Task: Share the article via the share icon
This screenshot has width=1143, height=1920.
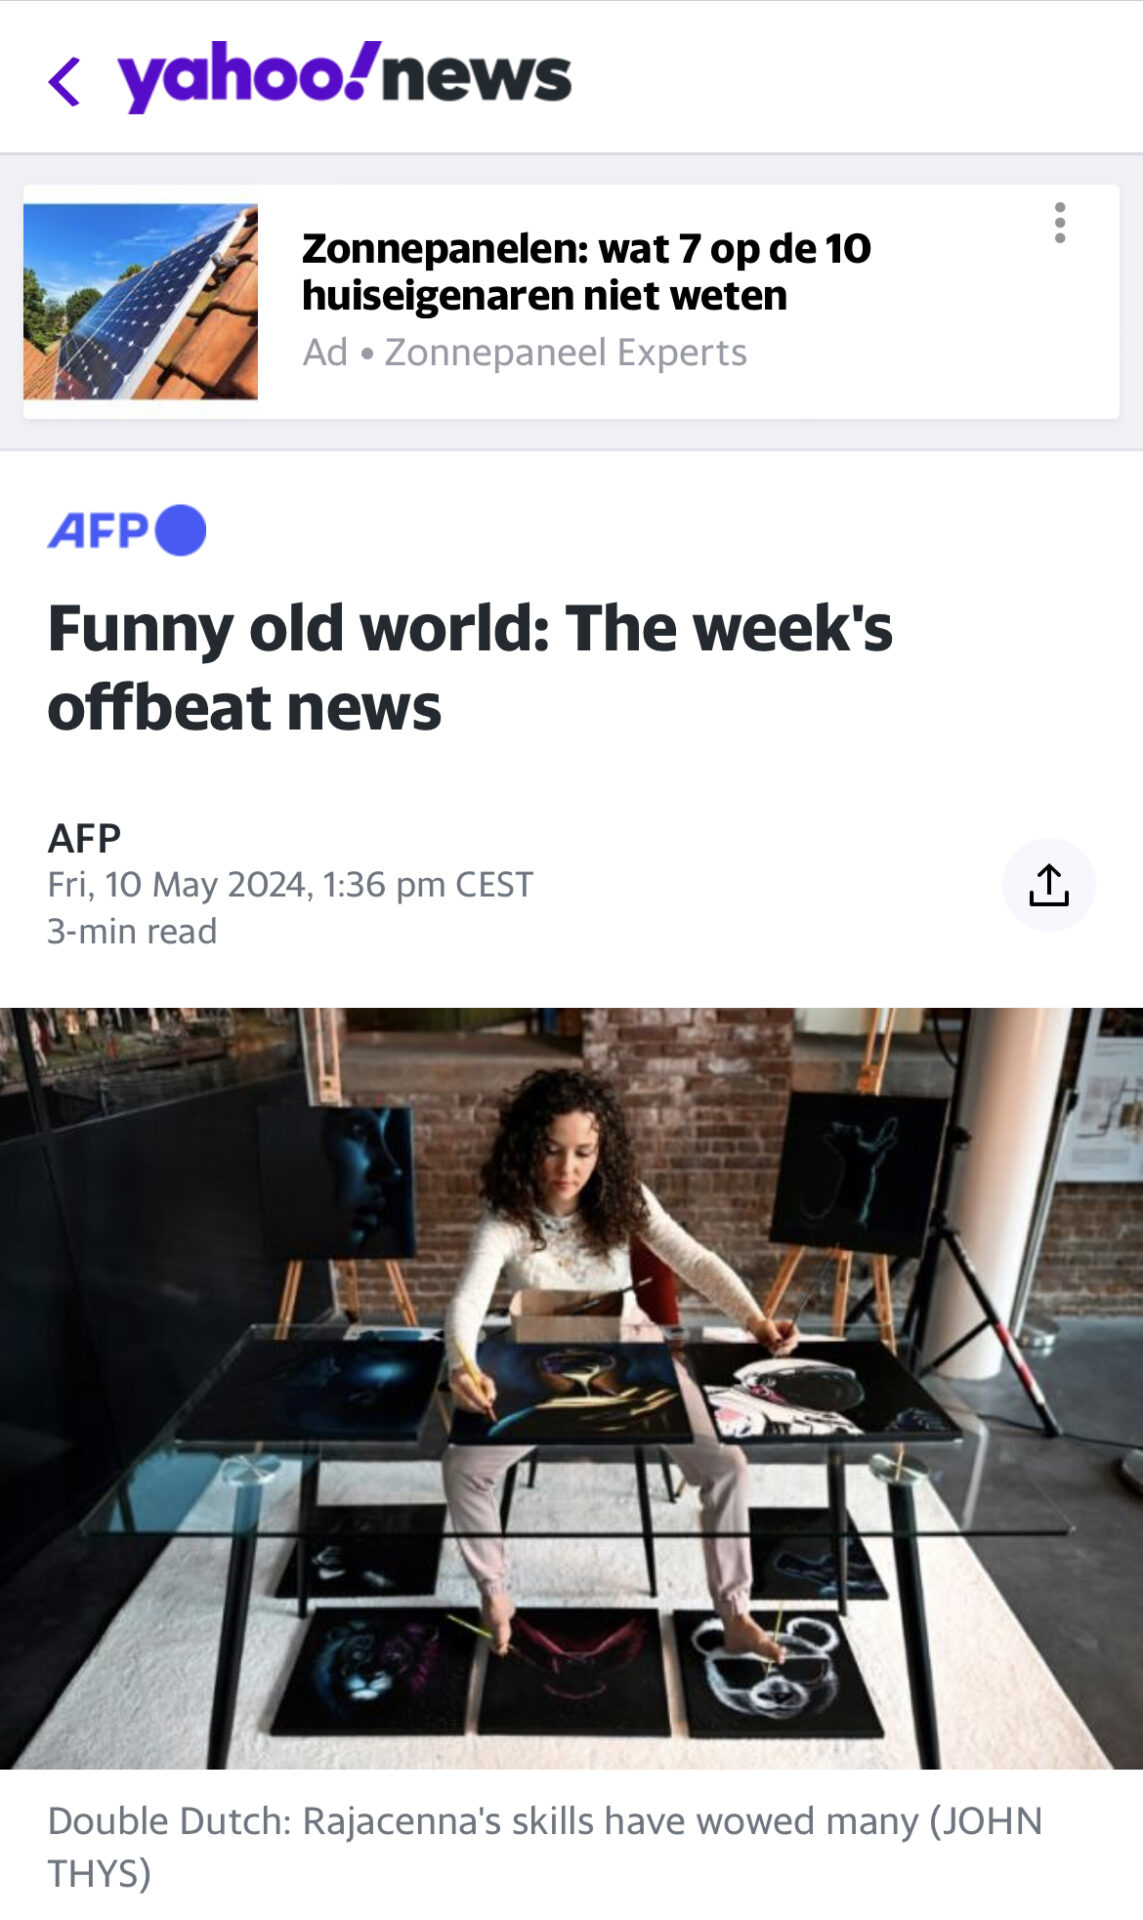Action: click(1048, 885)
